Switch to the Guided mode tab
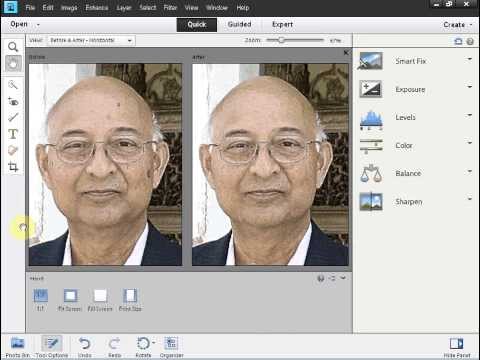This screenshot has height=360, width=480. pos(239,24)
